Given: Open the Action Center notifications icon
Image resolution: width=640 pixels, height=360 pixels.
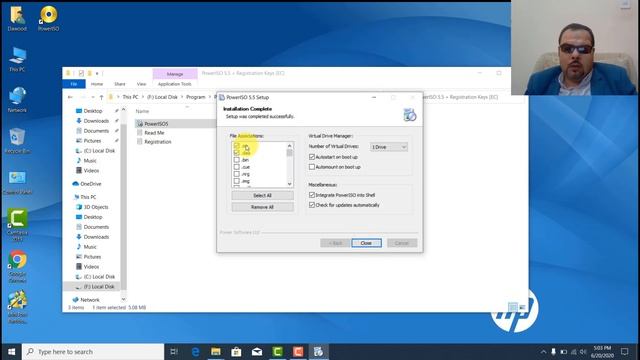Looking at the screenshot, I should (624, 351).
